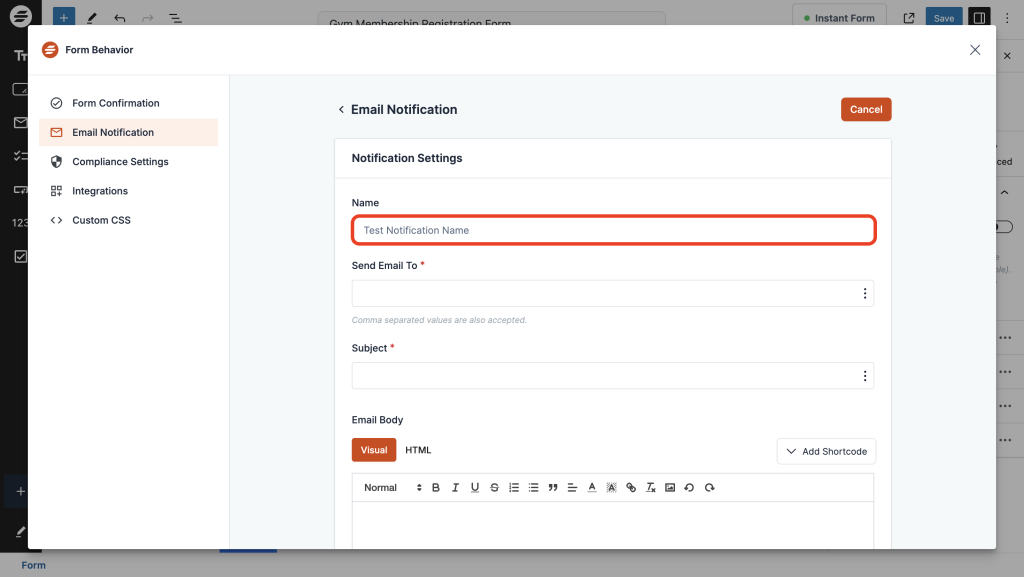
Task: Open the text color picker
Action: click(x=592, y=488)
